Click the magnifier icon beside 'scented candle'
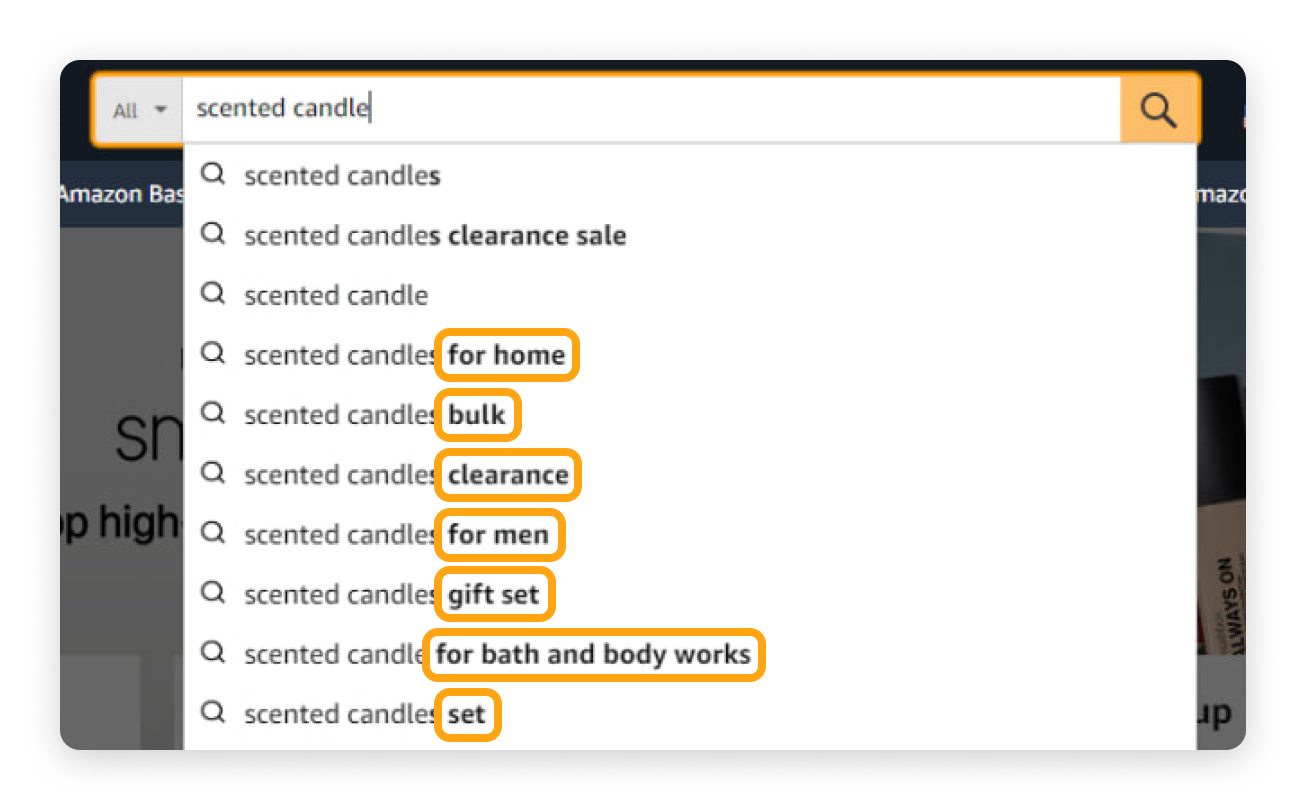1306x810 pixels. (213, 294)
